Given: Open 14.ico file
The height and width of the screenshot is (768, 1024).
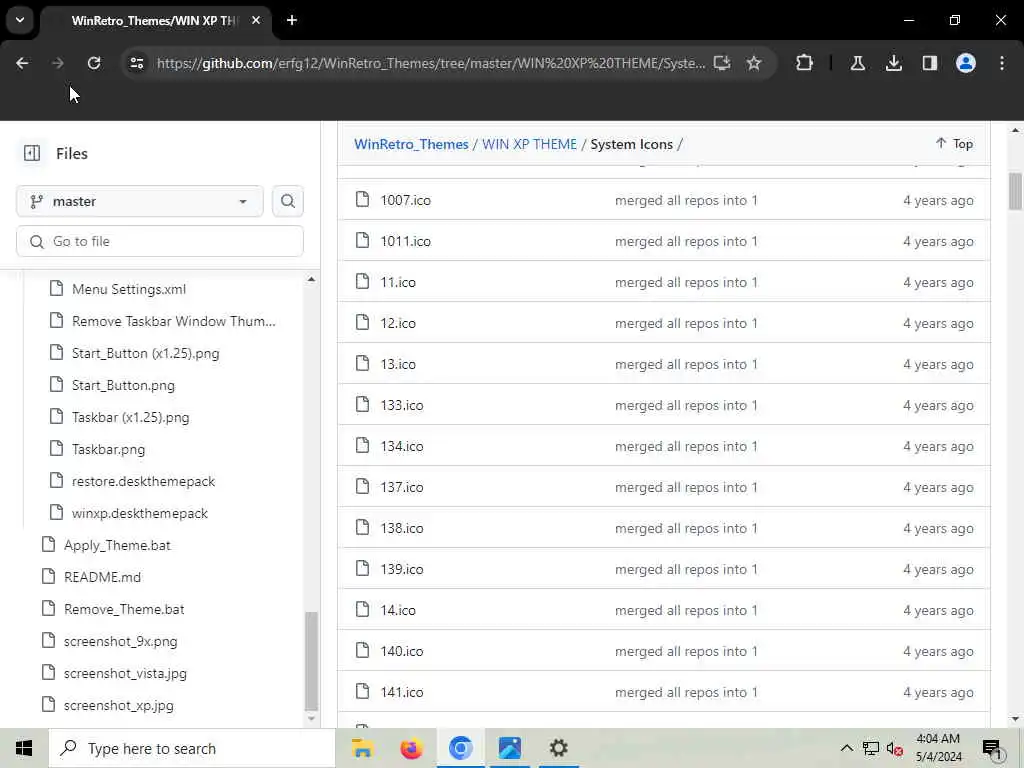Looking at the screenshot, I should click(398, 611).
